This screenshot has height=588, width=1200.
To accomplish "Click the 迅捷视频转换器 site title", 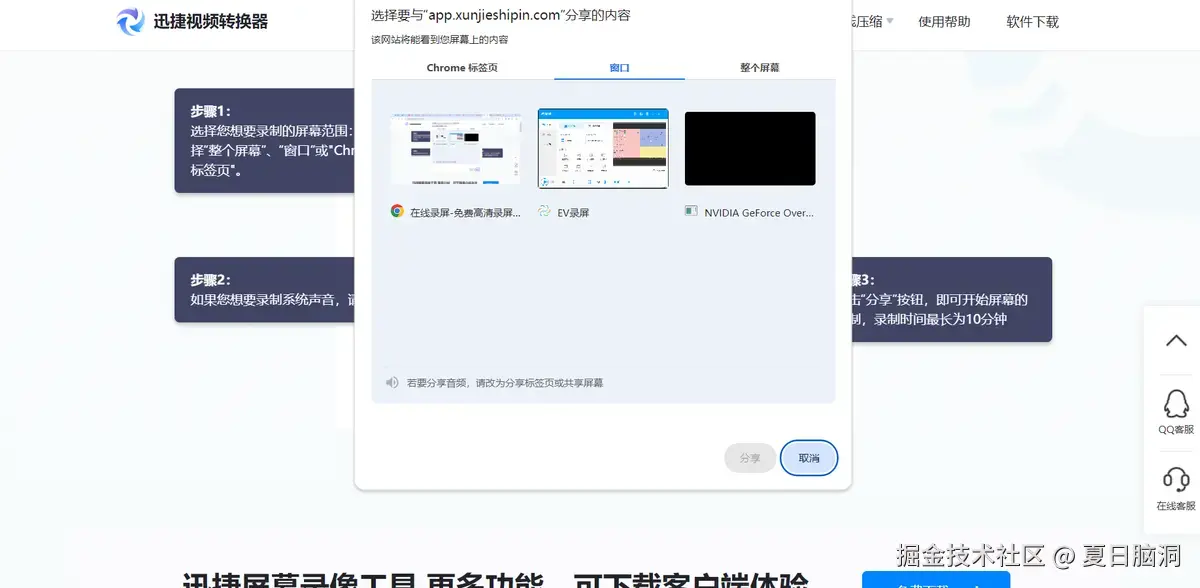I will point(210,21).
